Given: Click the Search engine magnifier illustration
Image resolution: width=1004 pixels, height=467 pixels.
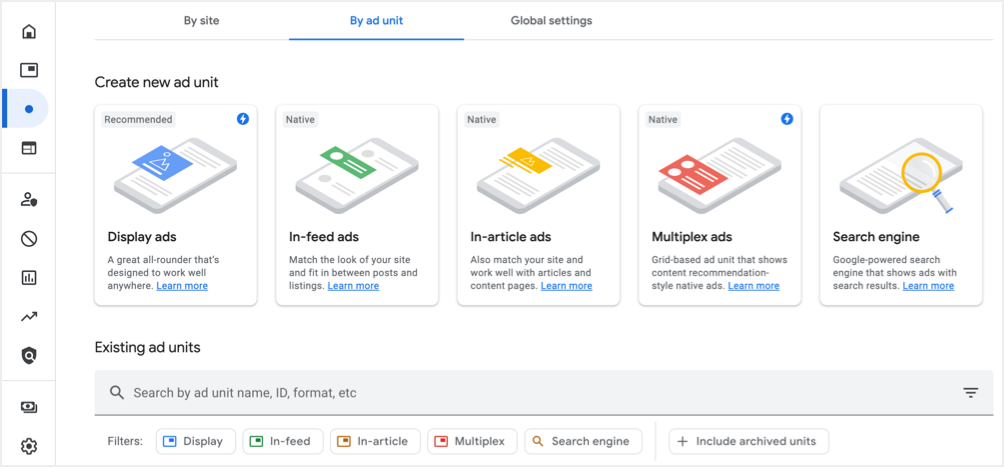Looking at the screenshot, I should pos(902,174).
